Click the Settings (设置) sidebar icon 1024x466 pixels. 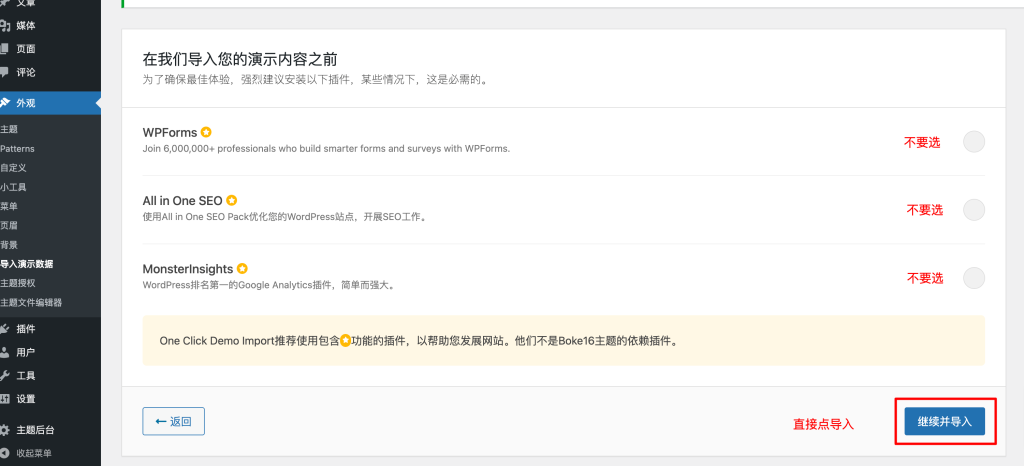(x=5, y=399)
